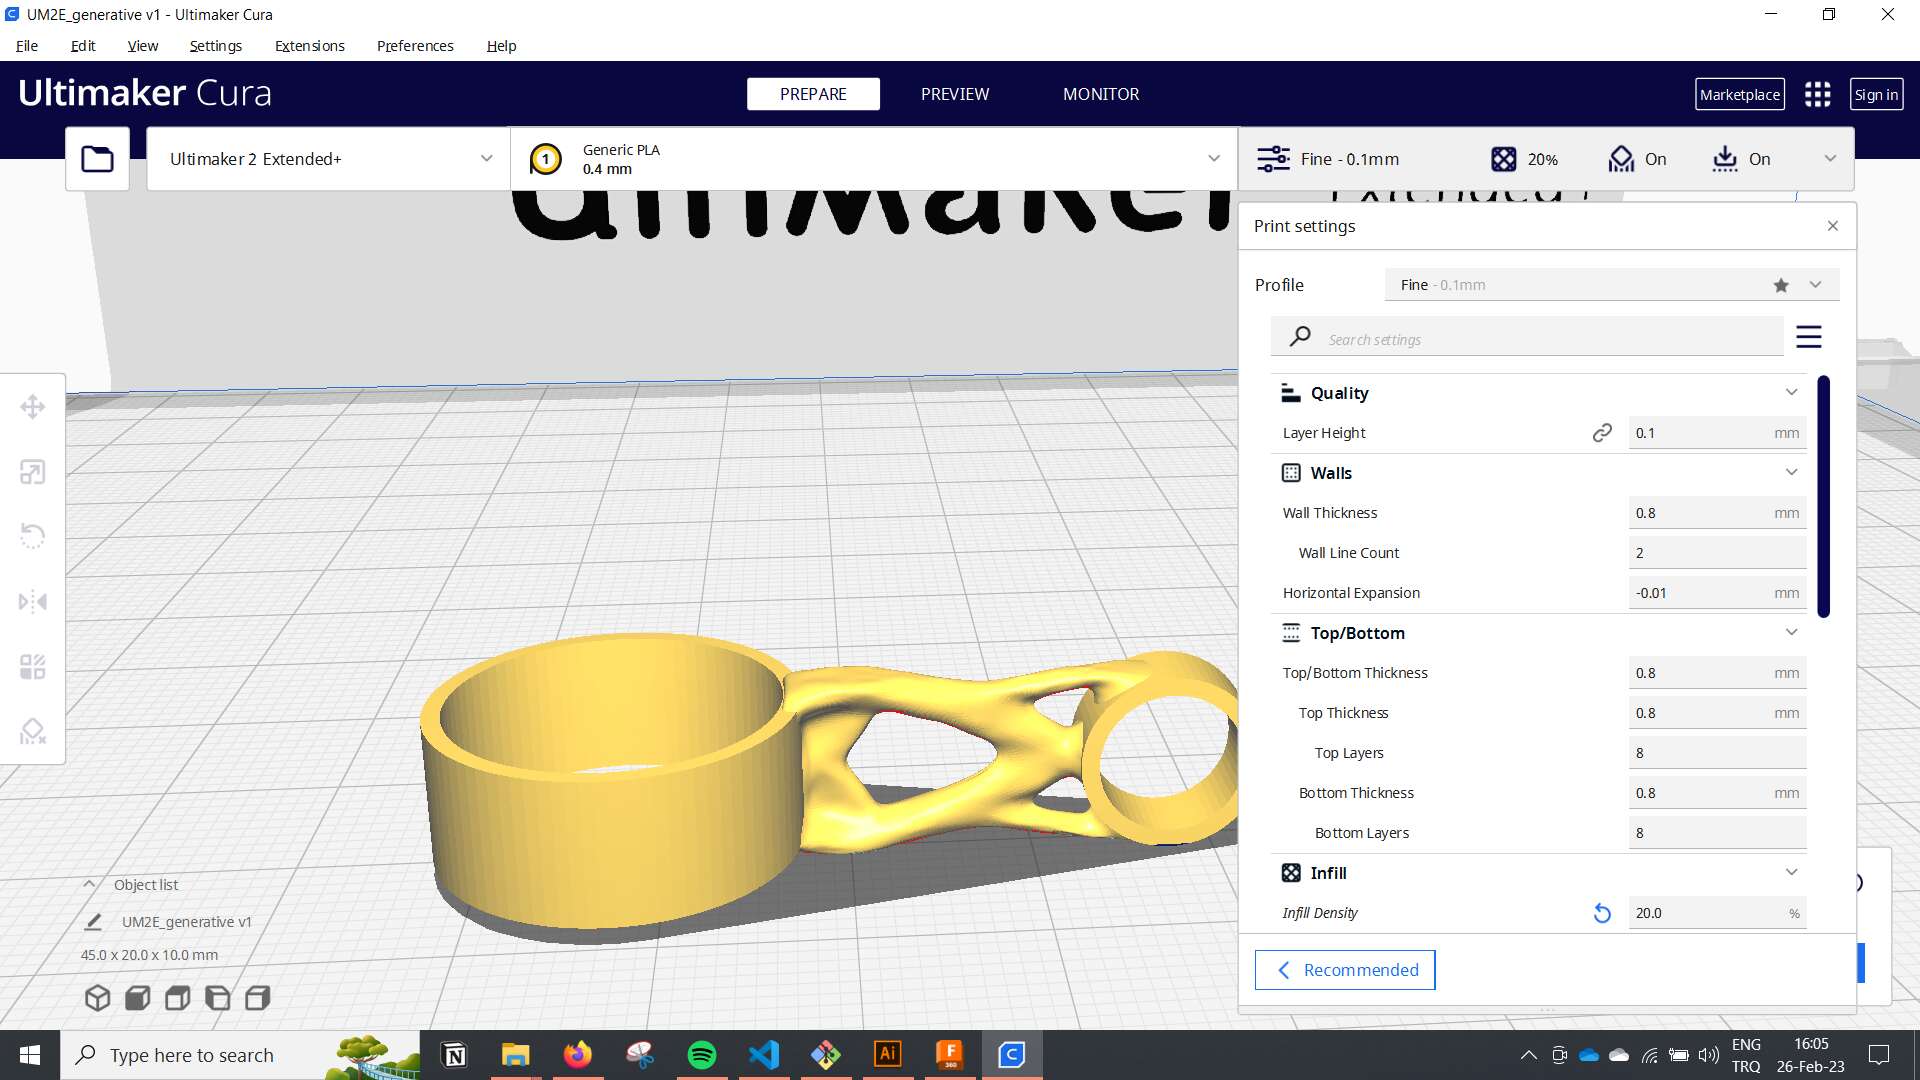Screen dimensions: 1920x1080
Task: Click the Fine 0.1mm profile star
Action: tap(1782, 285)
